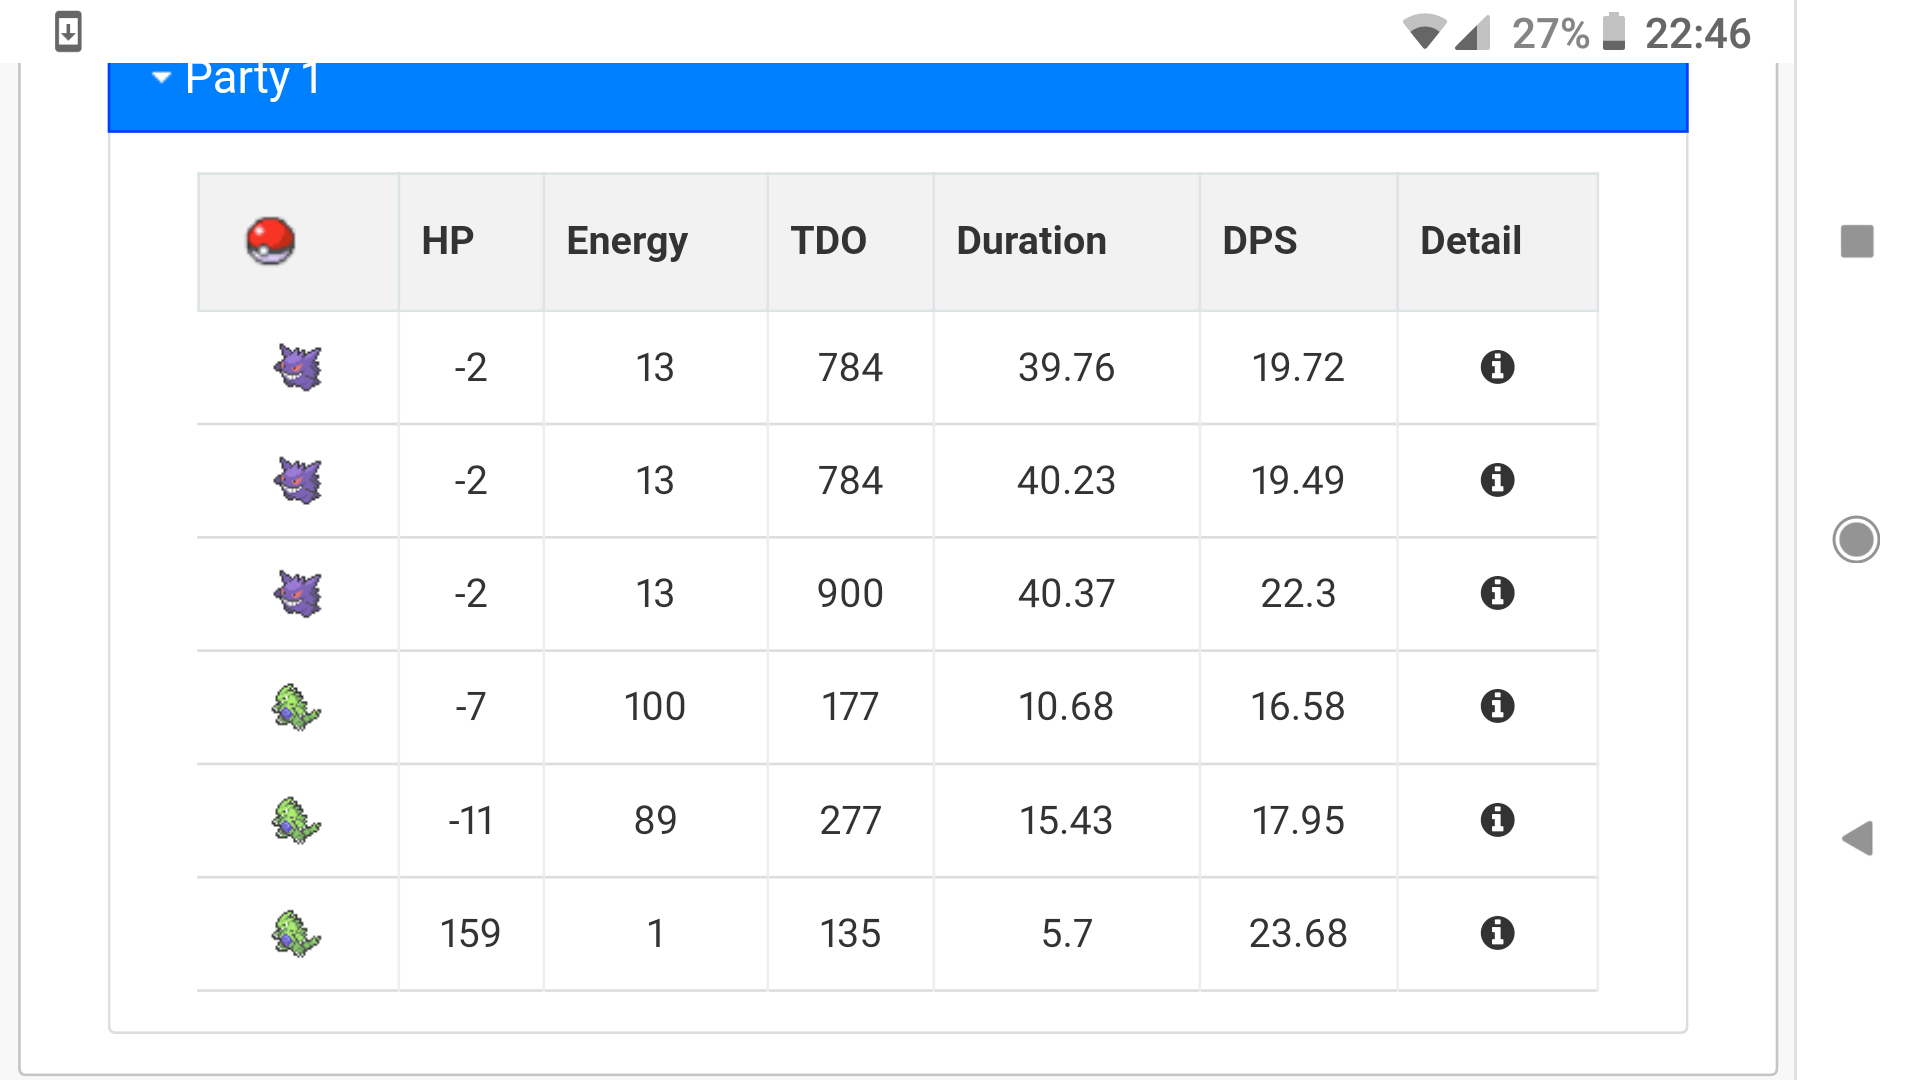
Task: Click the duration value 10.68
Action: pyautogui.click(x=1066, y=707)
